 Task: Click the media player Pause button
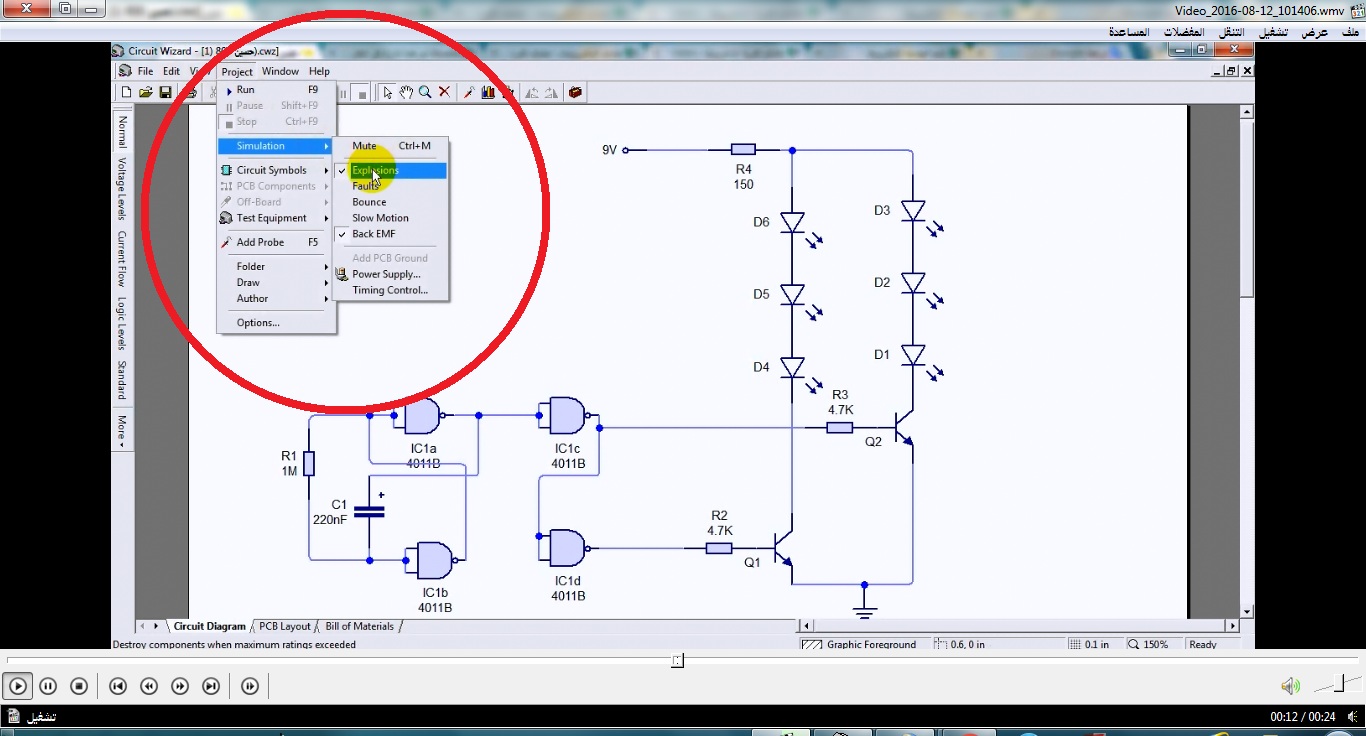(48, 686)
